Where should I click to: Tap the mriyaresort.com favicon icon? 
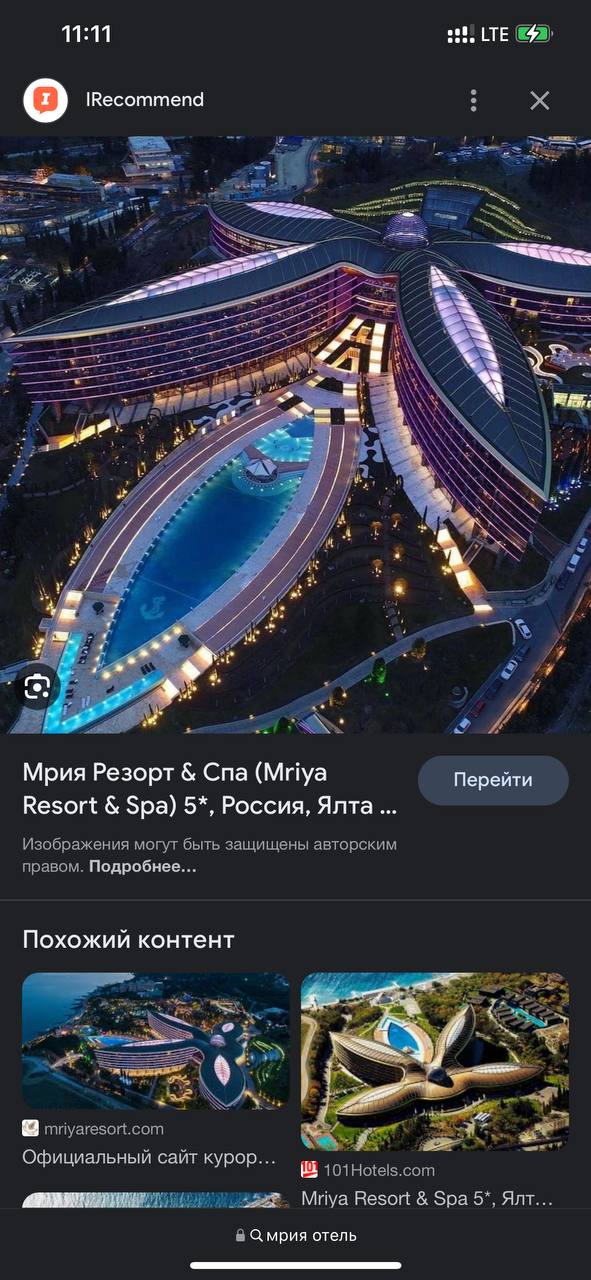click(x=31, y=1128)
